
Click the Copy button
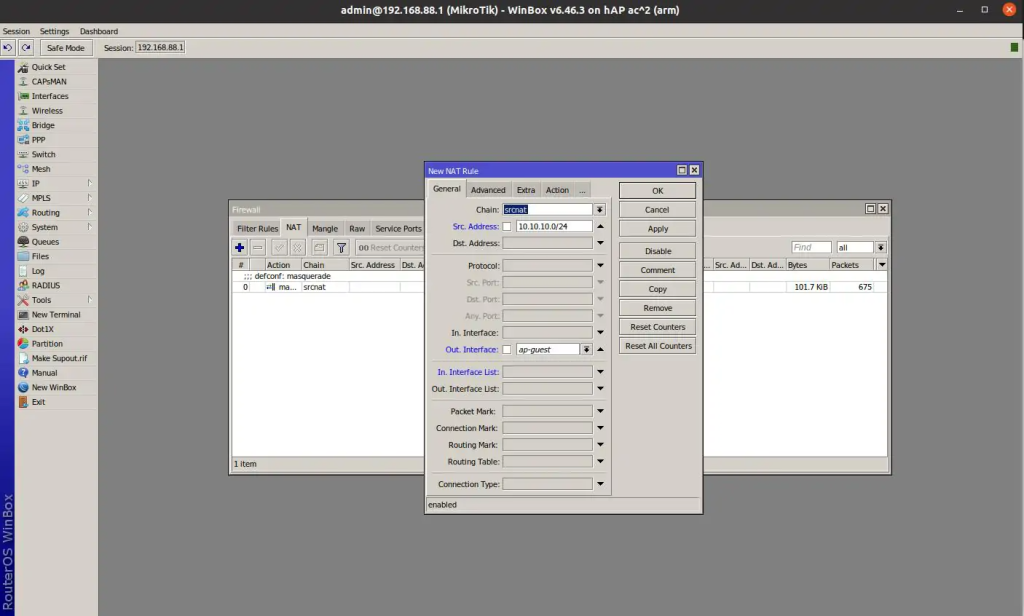pyautogui.click(x=657, y=289)
